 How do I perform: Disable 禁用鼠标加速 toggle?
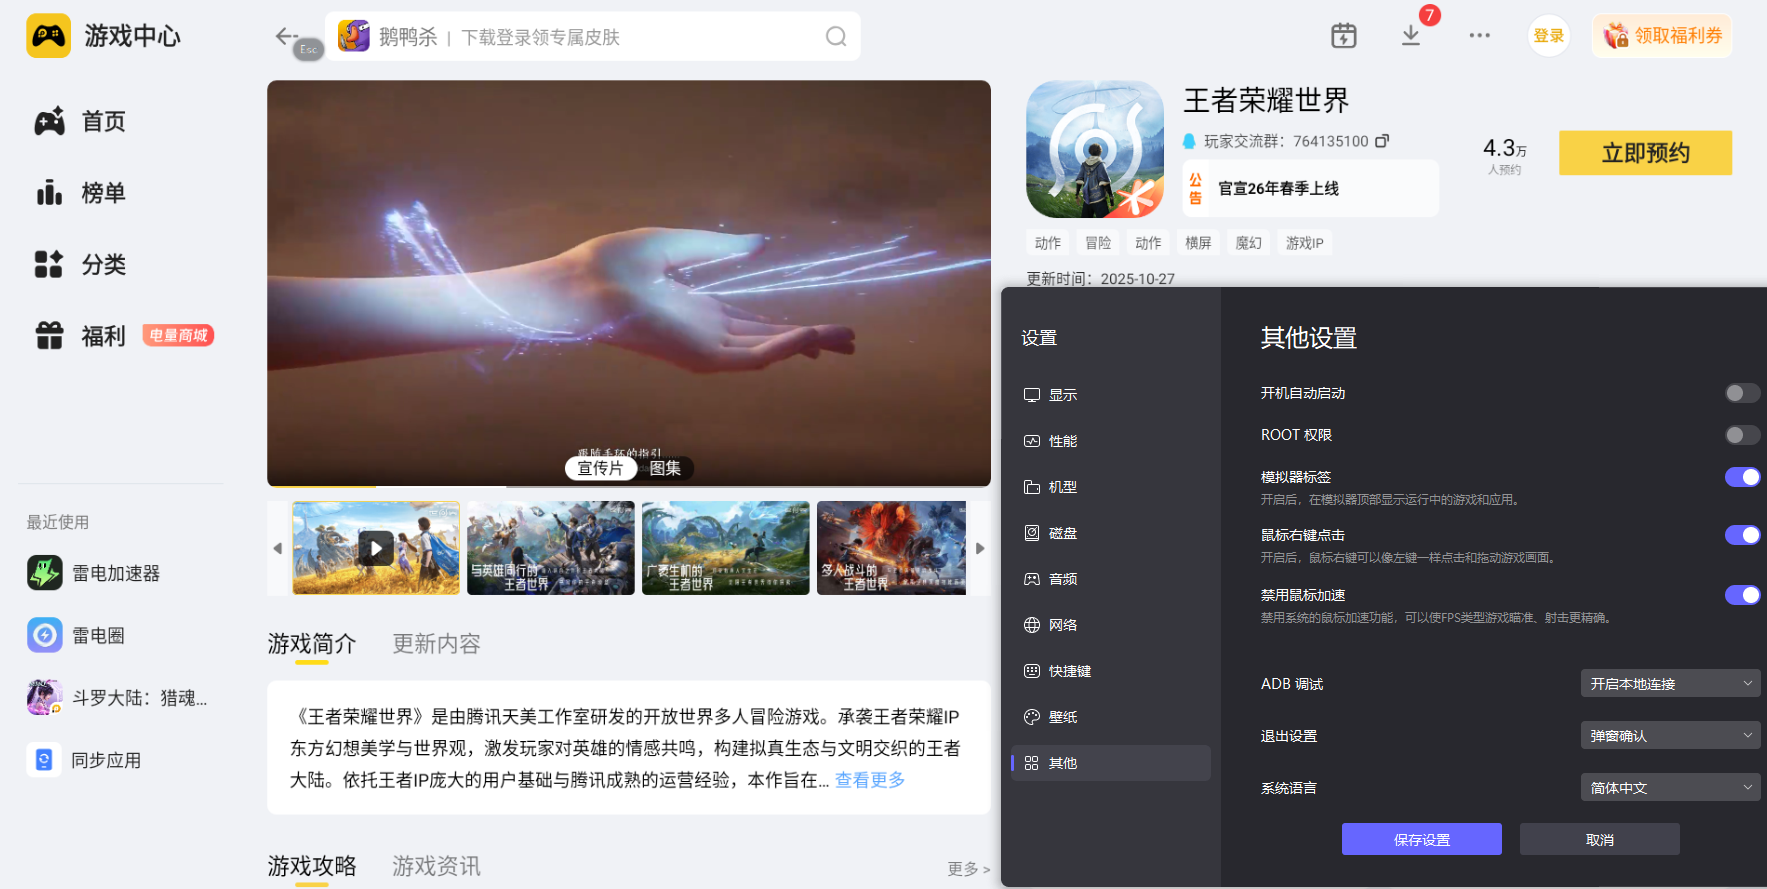click(x=1741, y=595)
